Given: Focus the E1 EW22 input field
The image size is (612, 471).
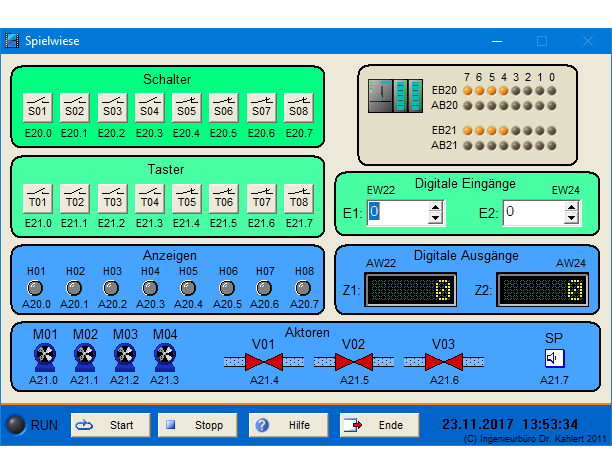Looking at the screenshot, I should click(397, 213).
